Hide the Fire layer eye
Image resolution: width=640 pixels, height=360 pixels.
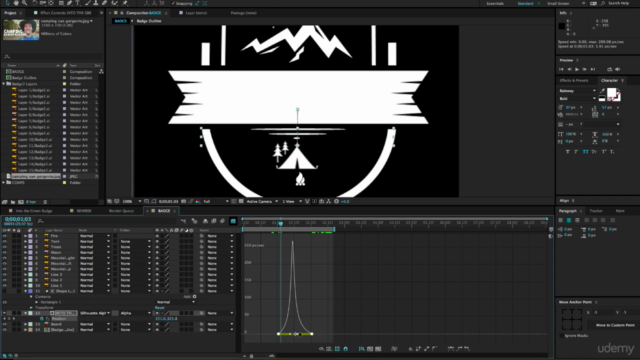[4, 236]
